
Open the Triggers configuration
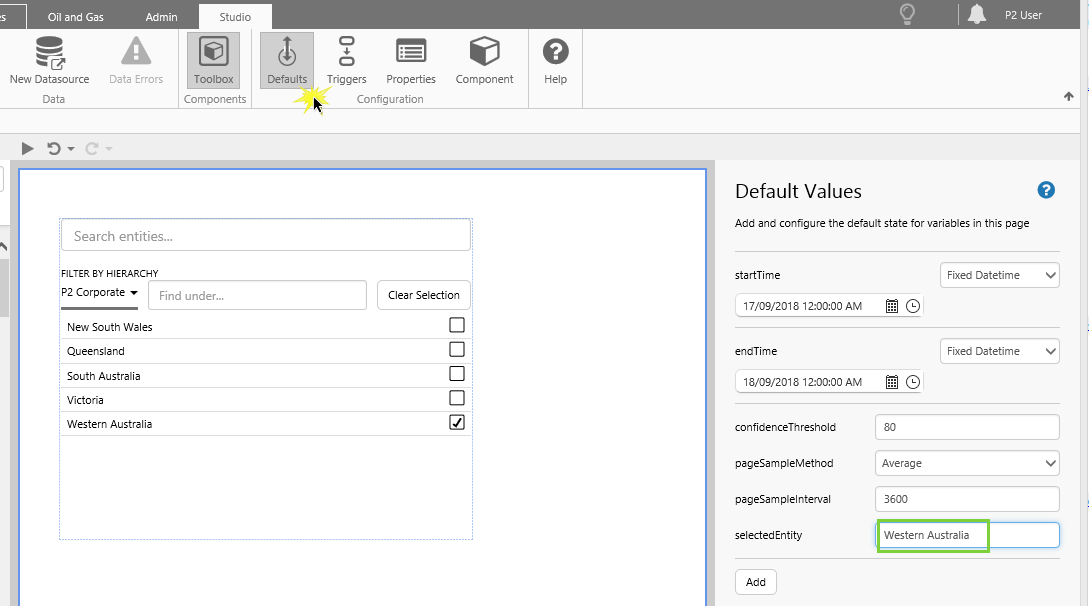346,60
